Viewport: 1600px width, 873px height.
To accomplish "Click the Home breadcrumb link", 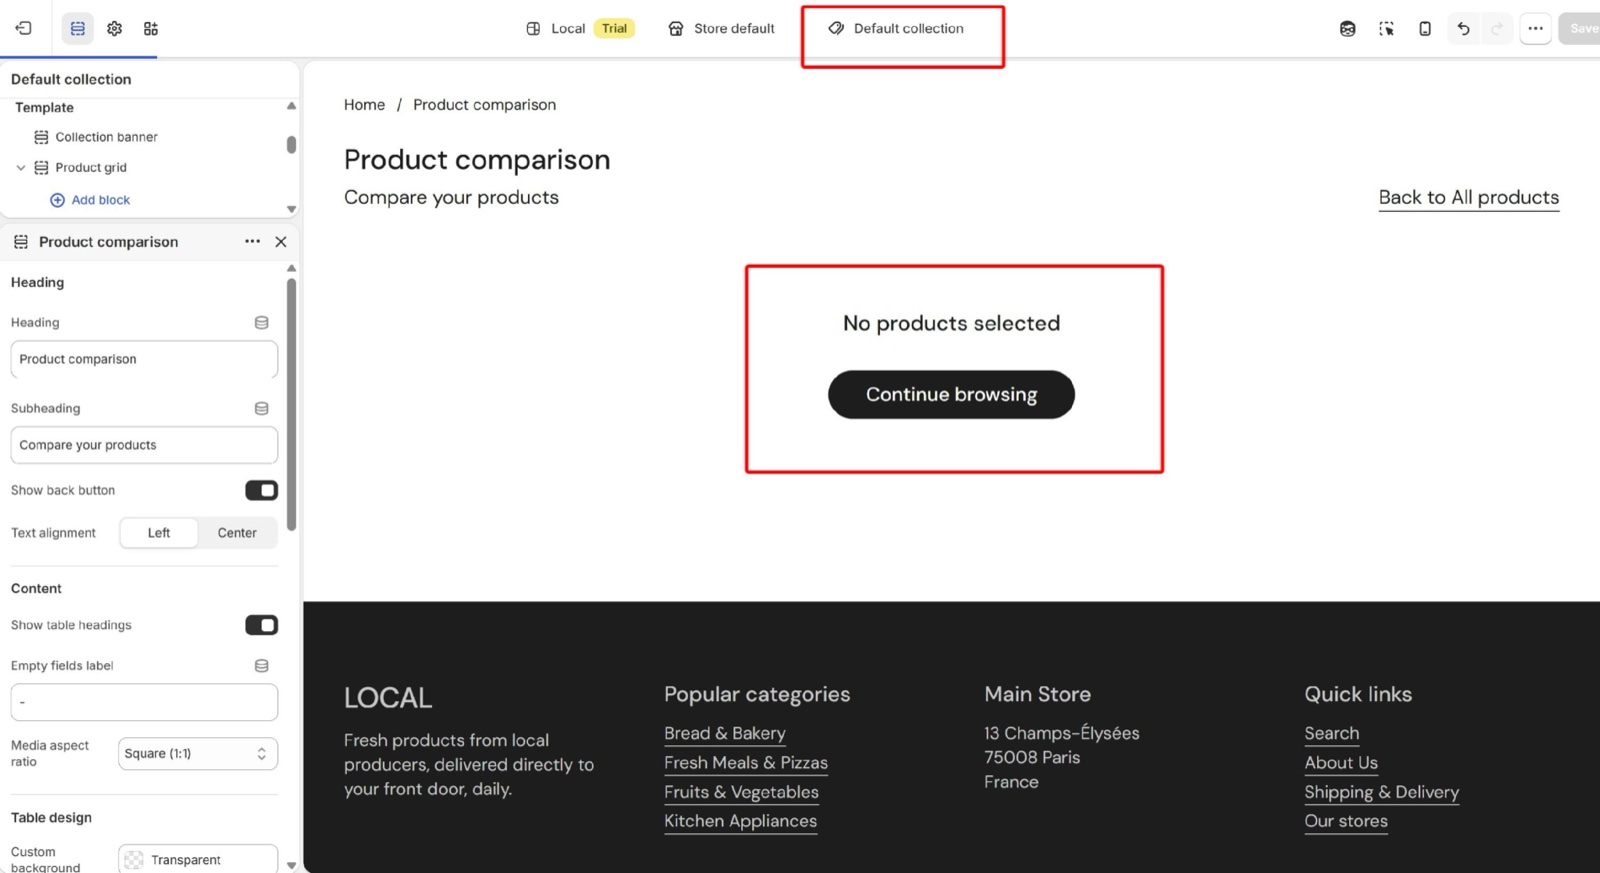I will coord(364,105).
